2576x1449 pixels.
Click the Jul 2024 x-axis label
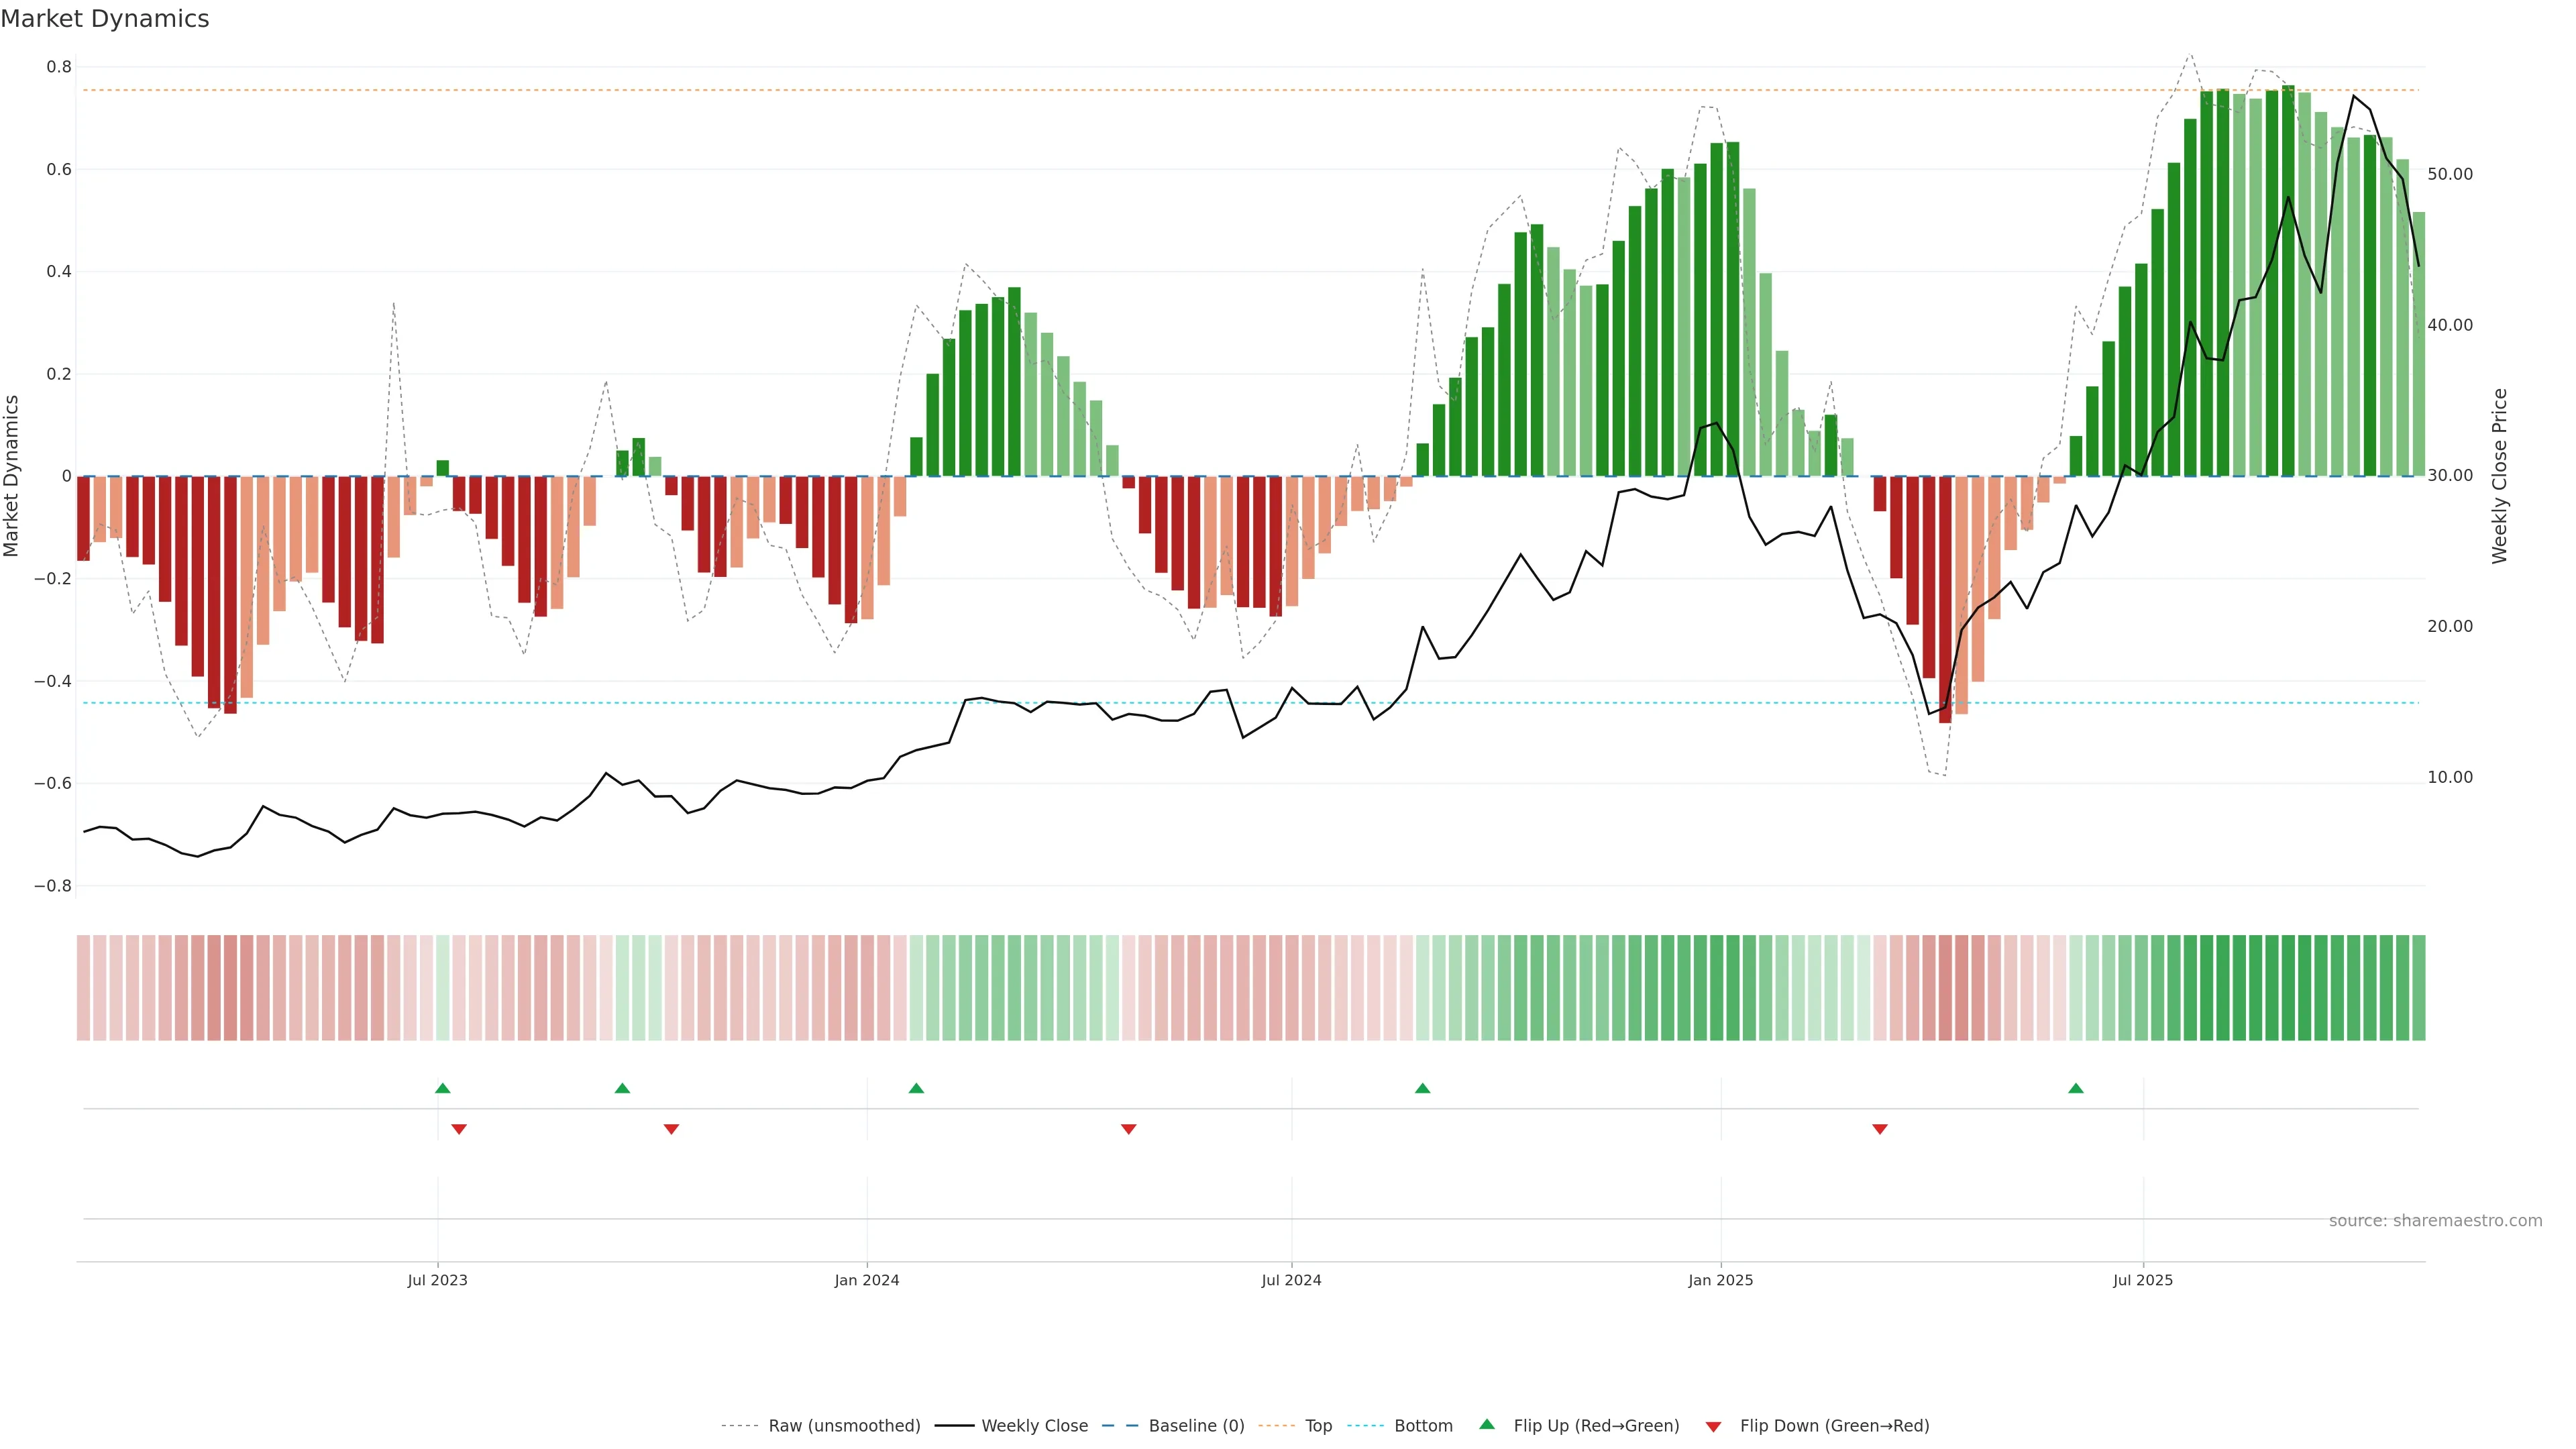[1291, 1280]
